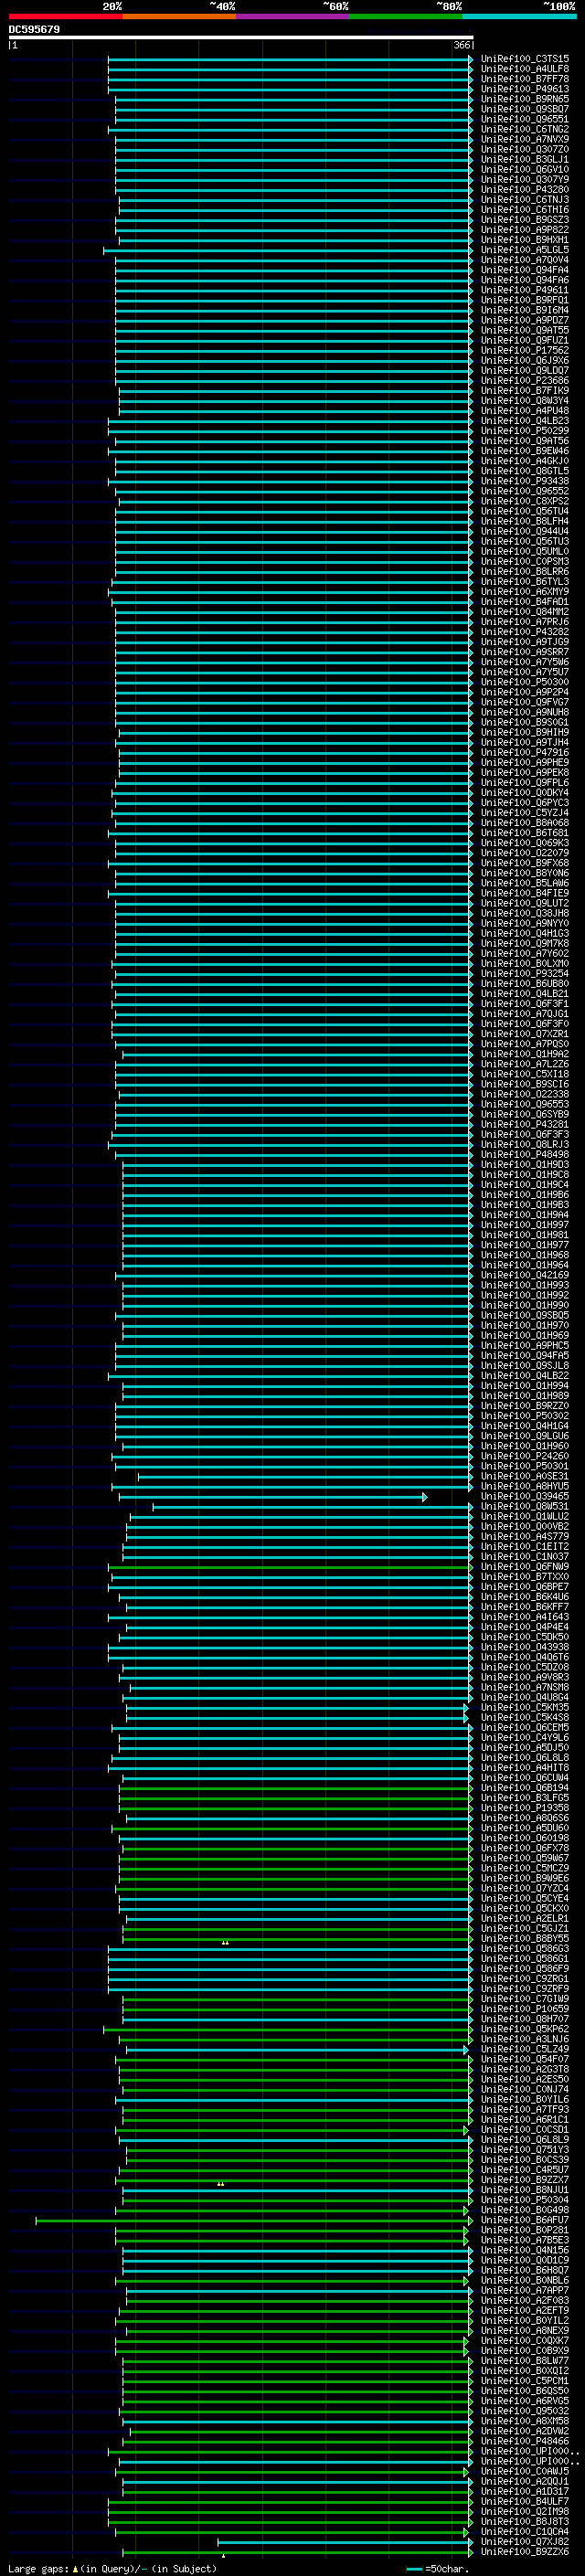Image resolution: width=585 pixels, height=2576 pixels.
Task: Open hit UniRef100_C3TS15
Action: [525, 59]
